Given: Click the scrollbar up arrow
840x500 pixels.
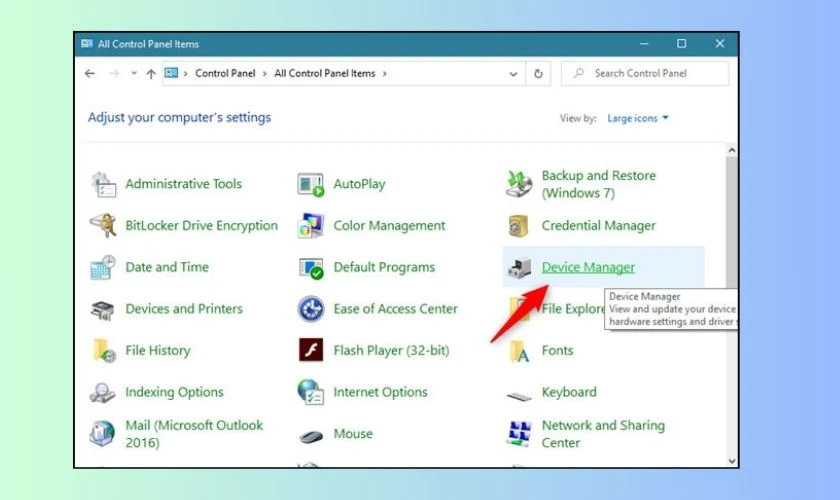Looking at the screenshot, I should coord(732,151).
